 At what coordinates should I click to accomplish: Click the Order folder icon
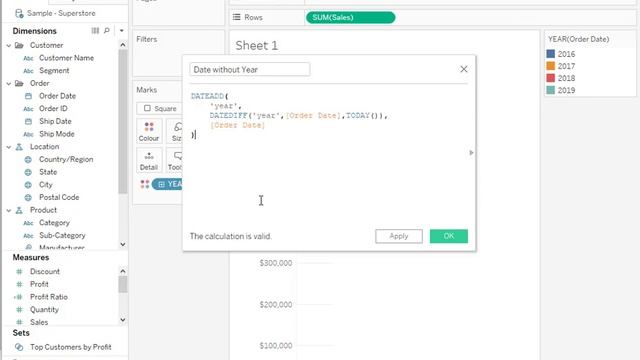(19, 83)
